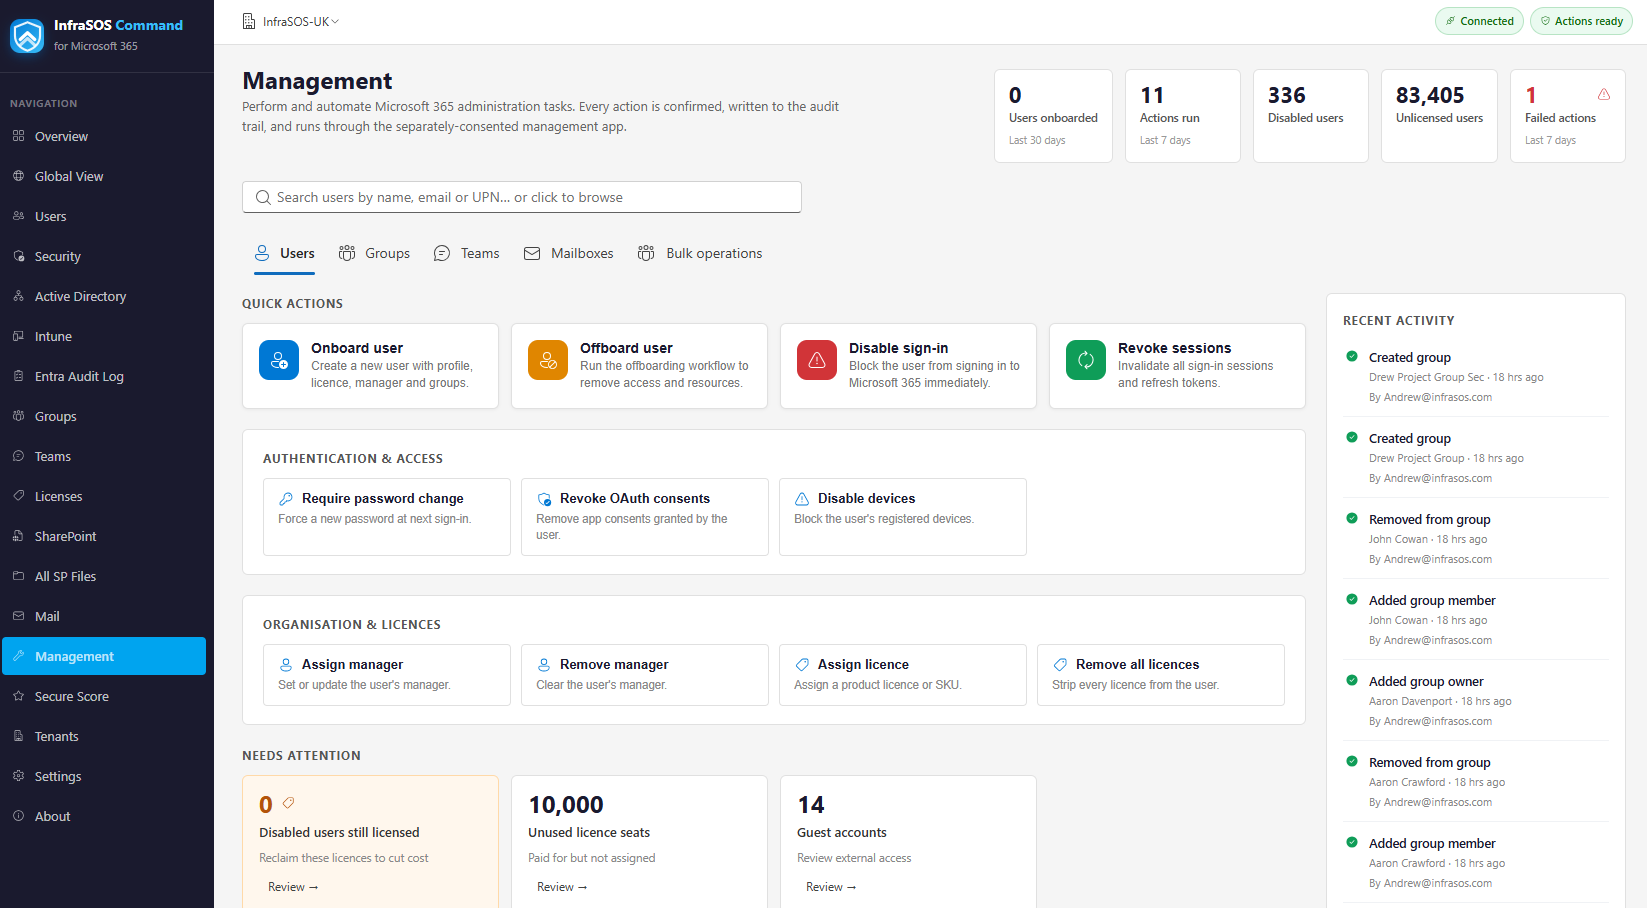Click the blue Onboard user icon
1647x908 pixels.
(x=279, y=360)
